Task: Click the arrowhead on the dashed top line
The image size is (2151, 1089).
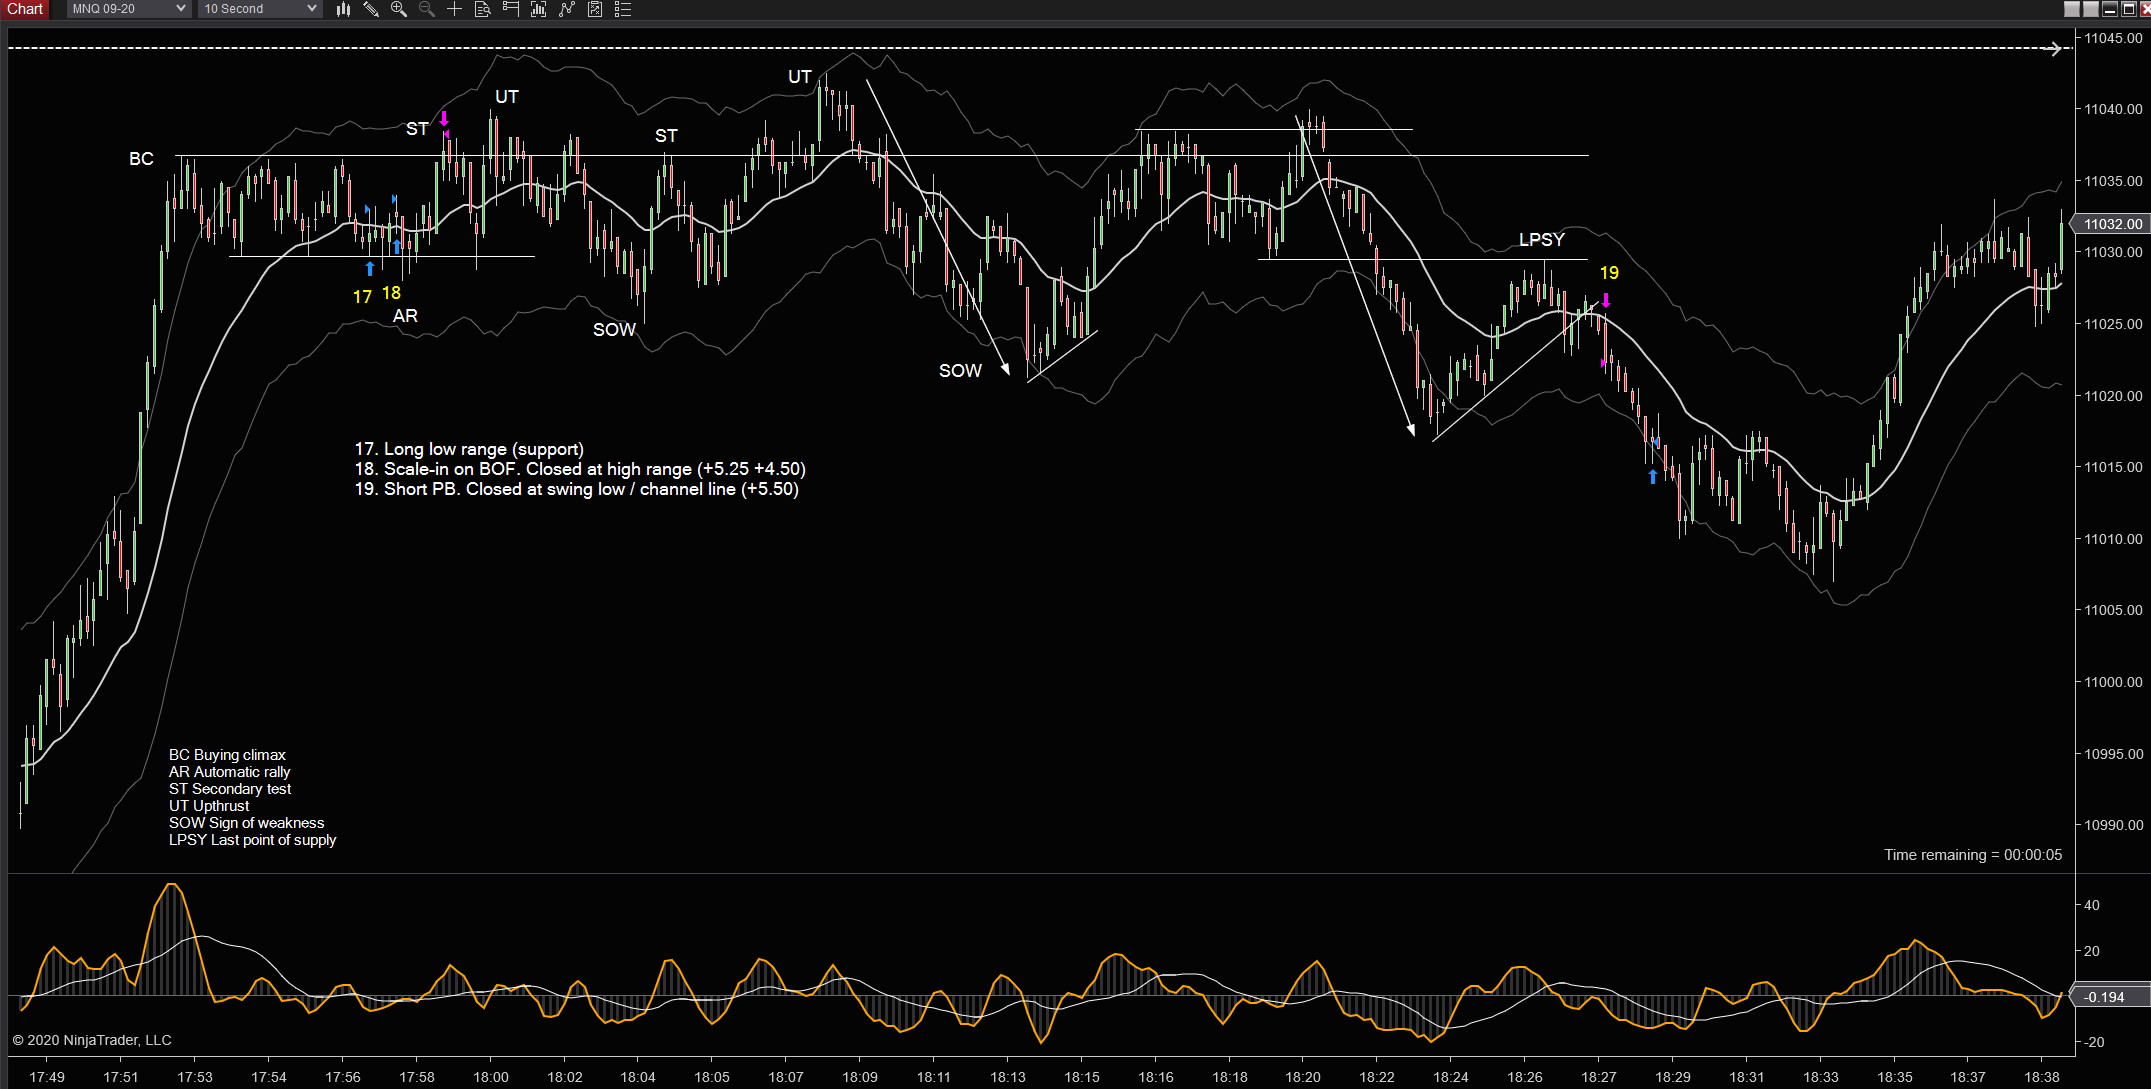Action: coord(2054,48)
